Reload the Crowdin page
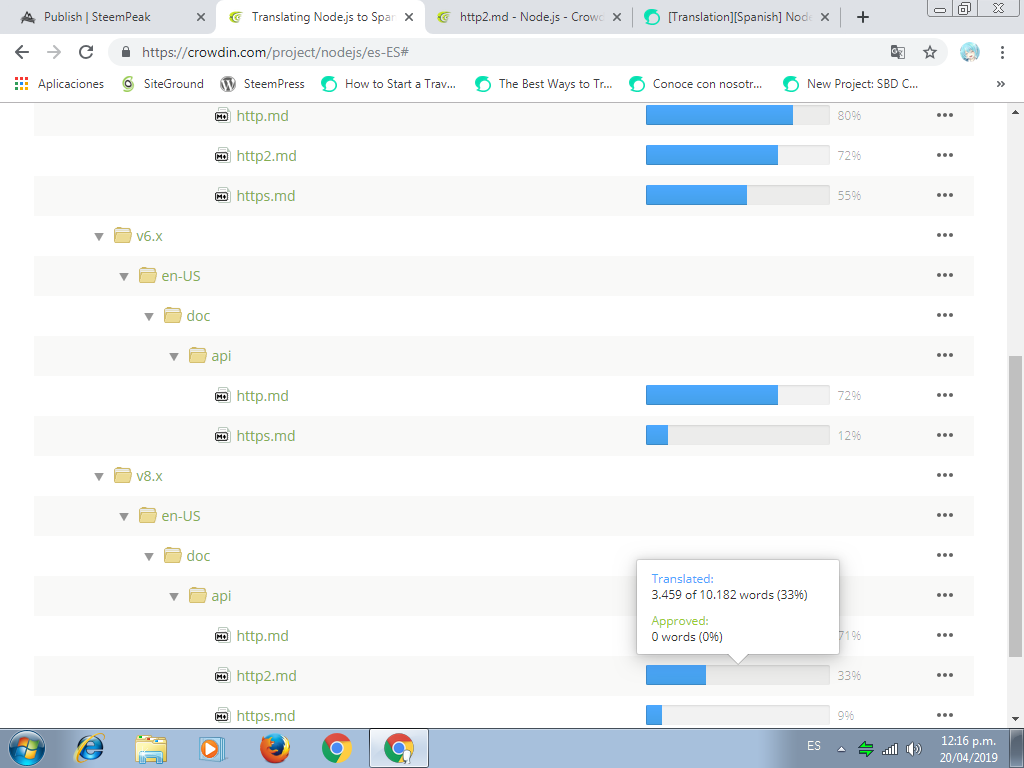Image resolution: width=1024 pixels, height=768 pixels. [86, 52]
